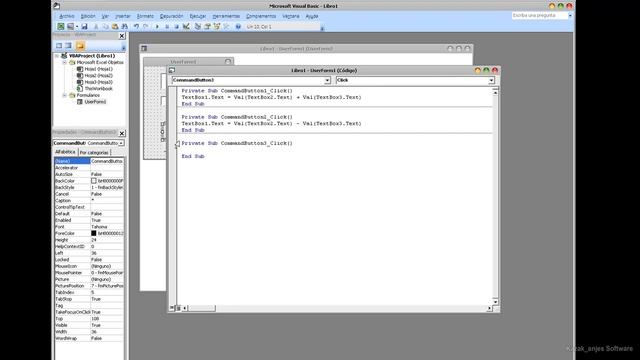The width and height of the screenshot is (640, 360).
Task: Select Hoja3 (Hoja3) in project tree
Action: pyautogui.click(x=98, y=82)
